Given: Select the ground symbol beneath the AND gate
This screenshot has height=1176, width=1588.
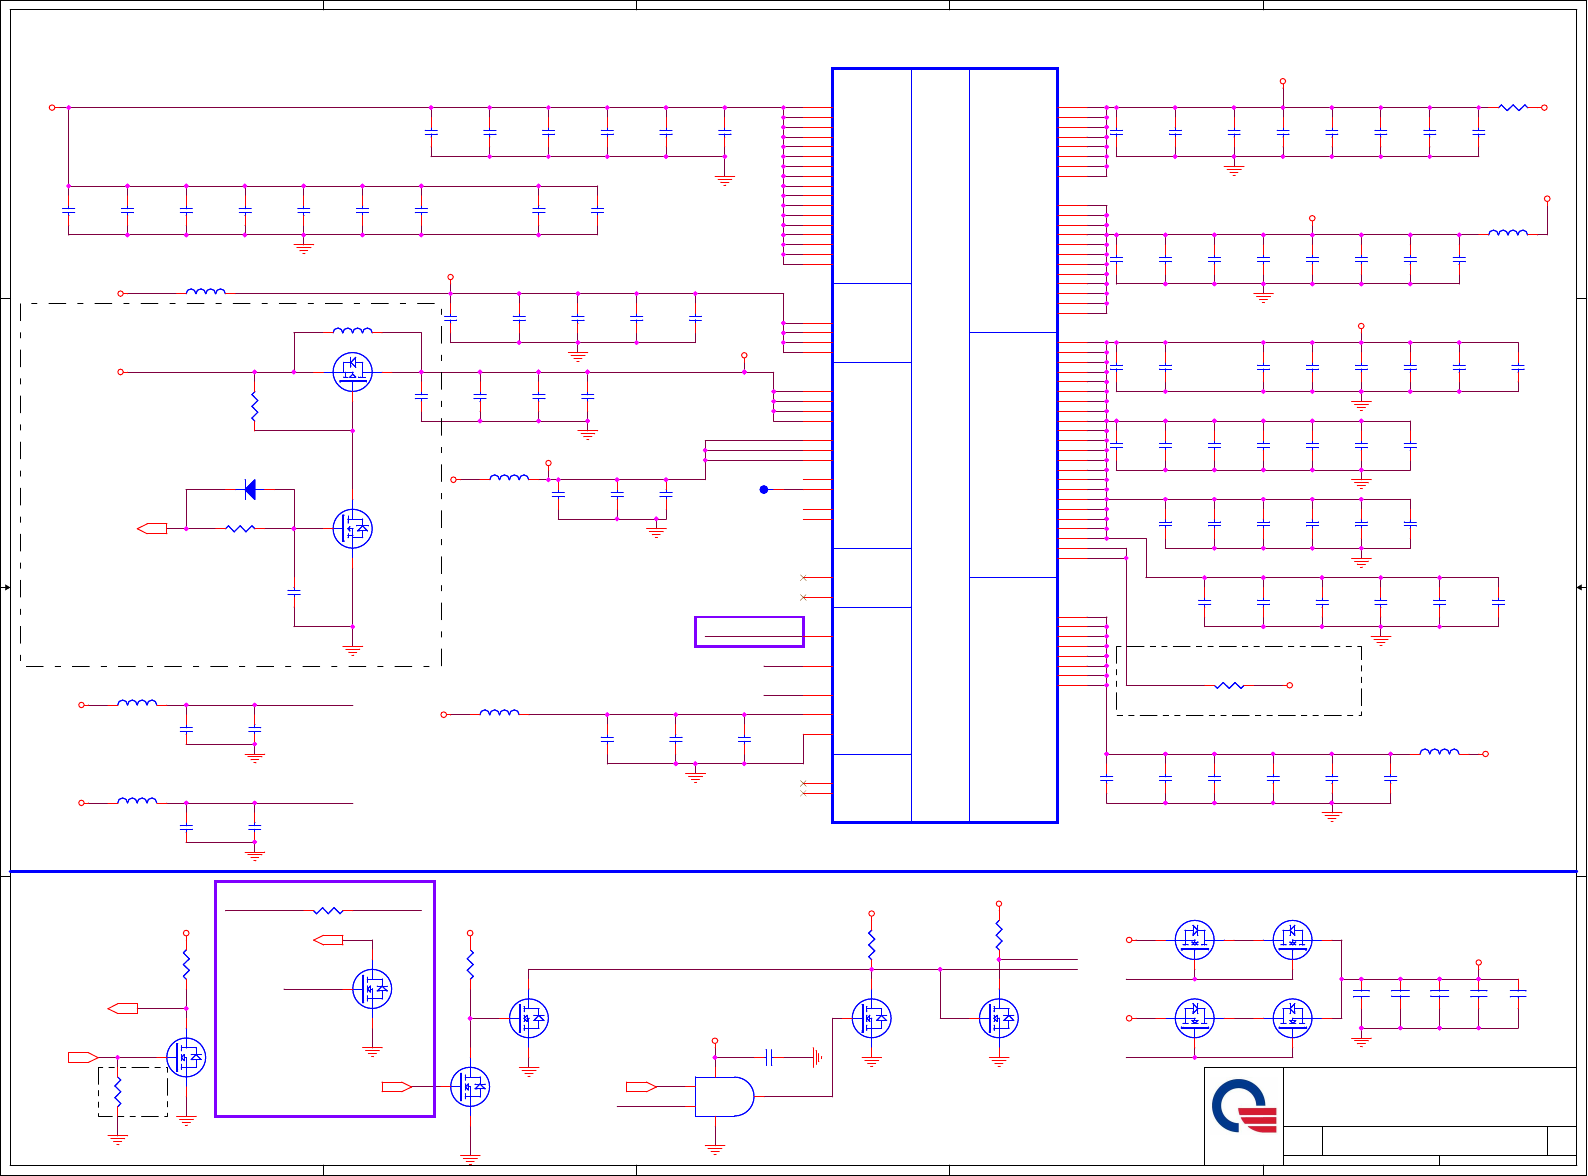Looking at the screenshot, I should pos(715,1149).
